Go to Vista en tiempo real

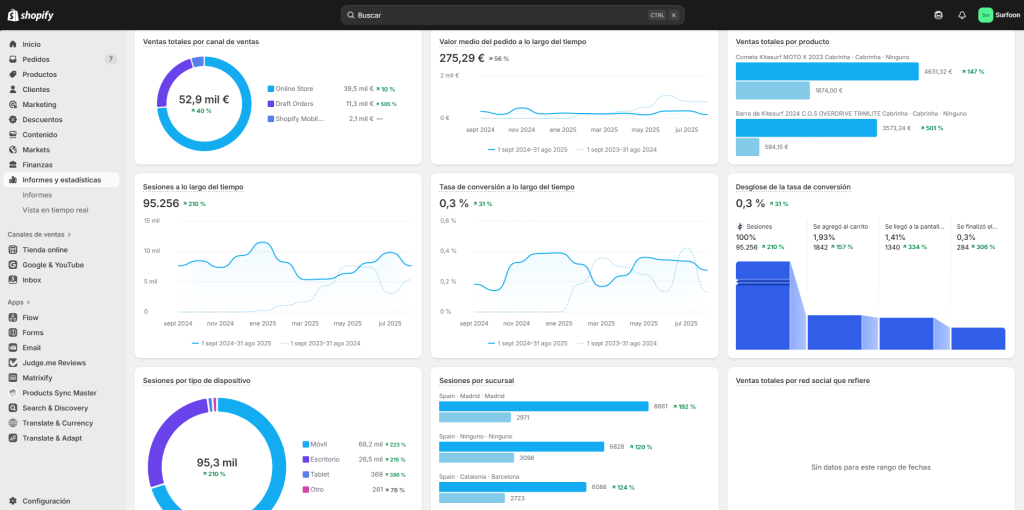[55, 210]
